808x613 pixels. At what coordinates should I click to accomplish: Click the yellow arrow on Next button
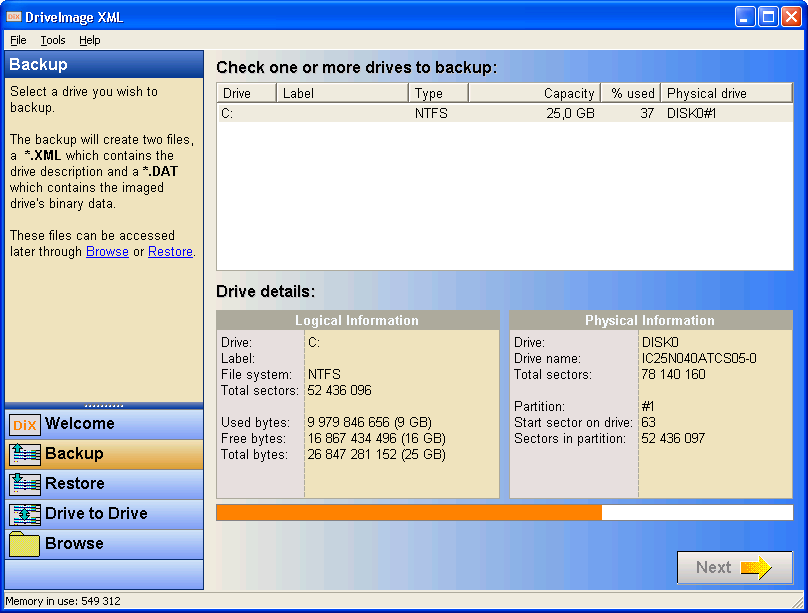point(755,567)
